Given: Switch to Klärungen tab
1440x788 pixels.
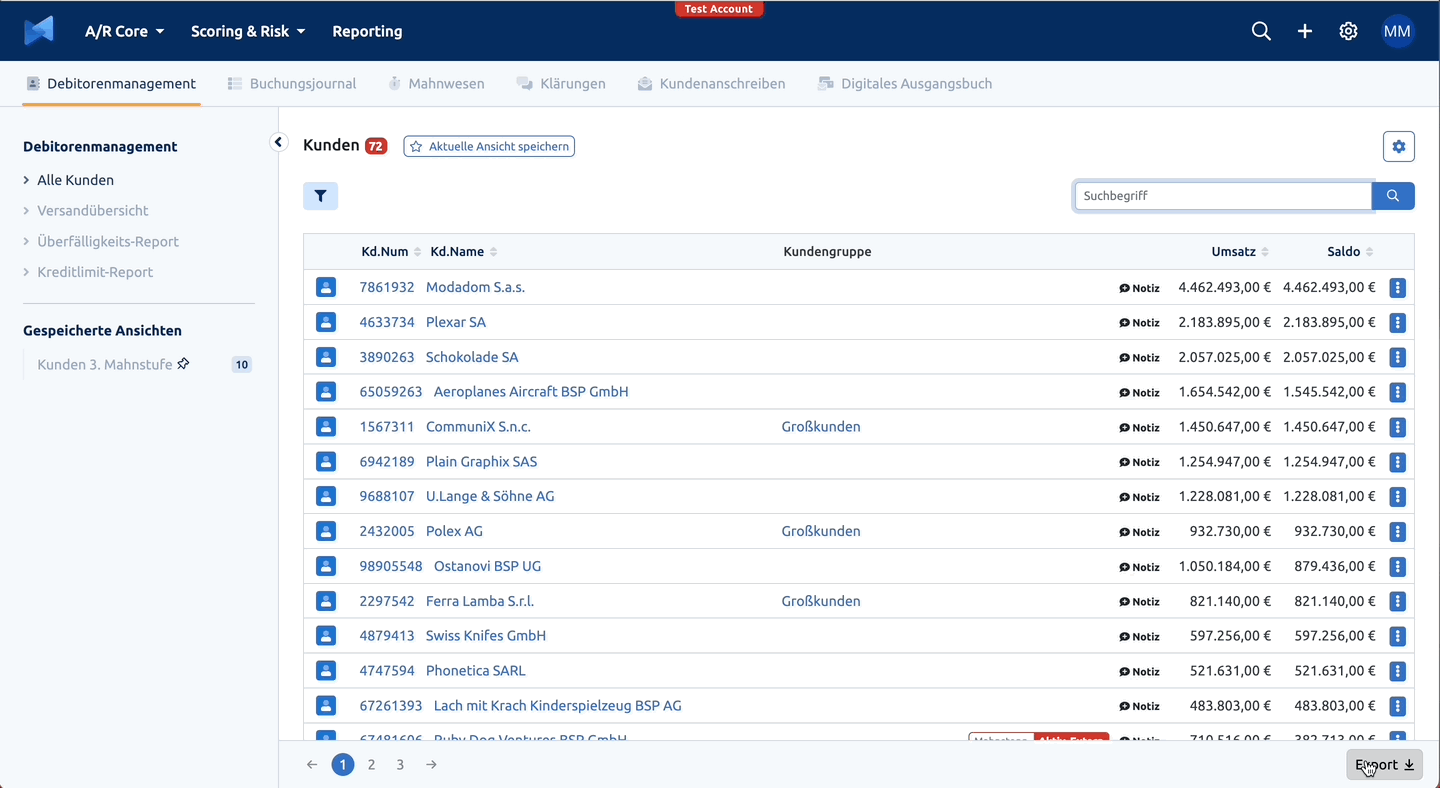Looking at the screenshot, I should point(561,84).
